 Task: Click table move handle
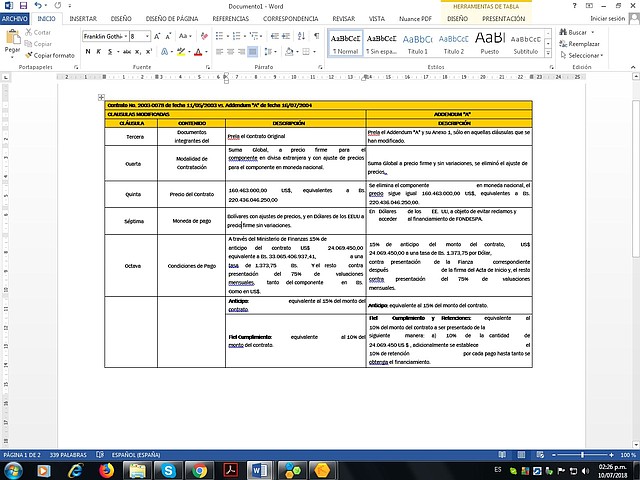pyautogui.click(x=101, y=97)
